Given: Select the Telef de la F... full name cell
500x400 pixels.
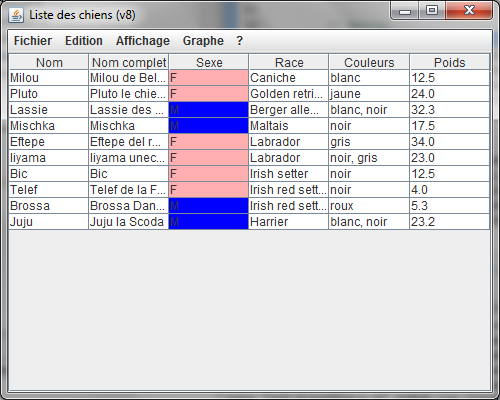Looking at the screenshot, I should (x=129, y=190).
